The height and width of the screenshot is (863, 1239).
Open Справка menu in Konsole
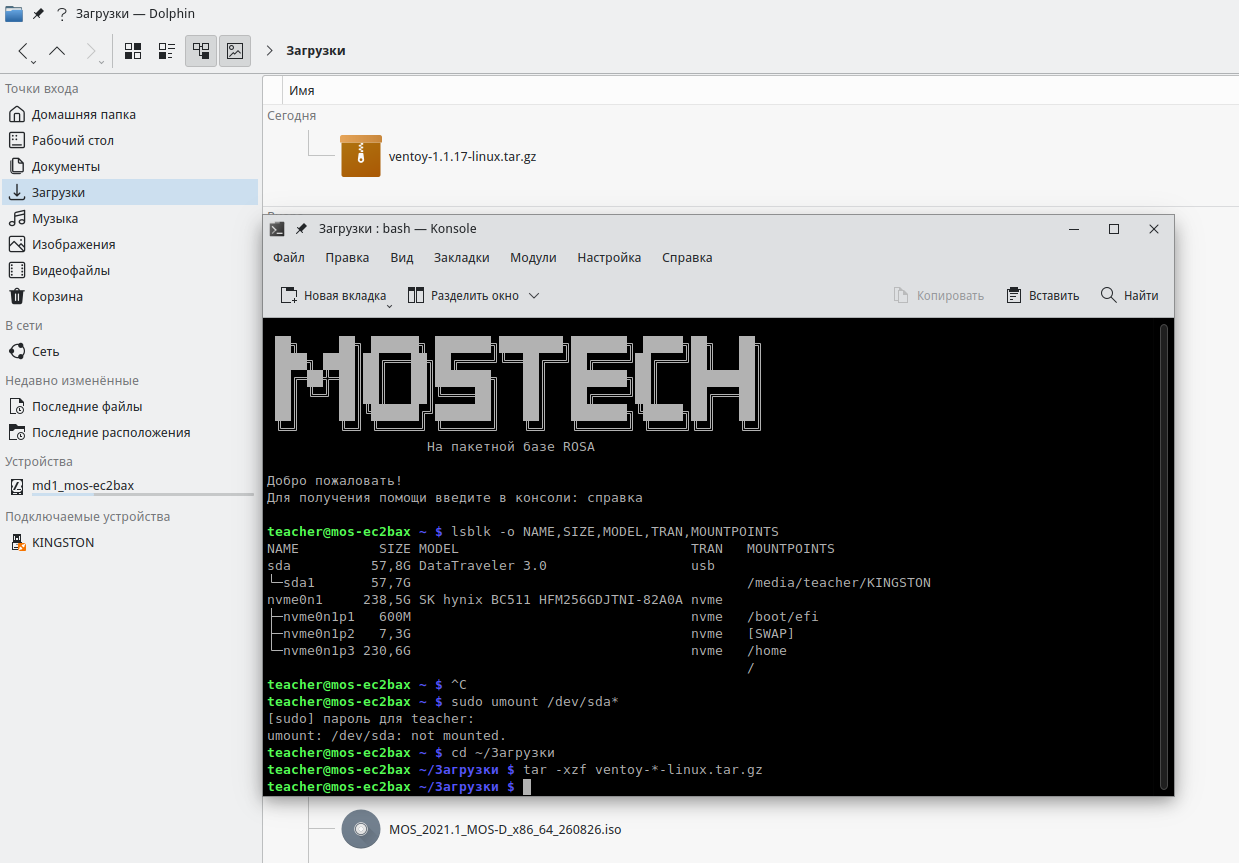687,257
